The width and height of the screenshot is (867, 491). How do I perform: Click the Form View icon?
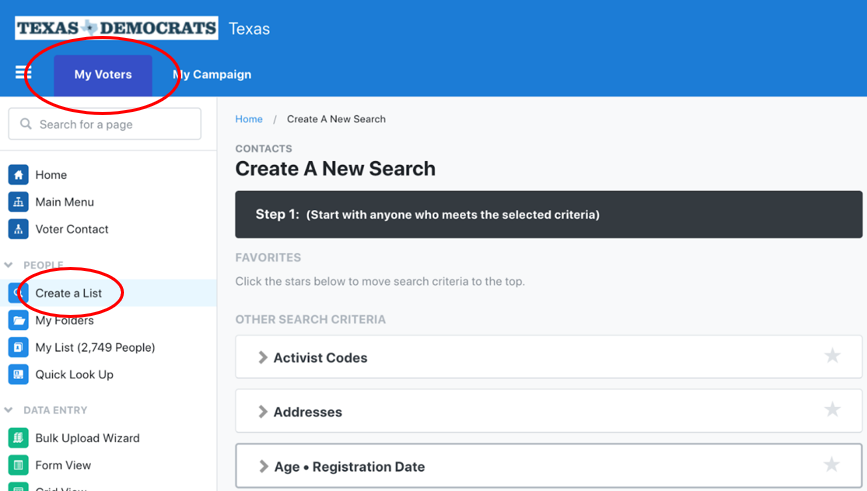[18, 465]
